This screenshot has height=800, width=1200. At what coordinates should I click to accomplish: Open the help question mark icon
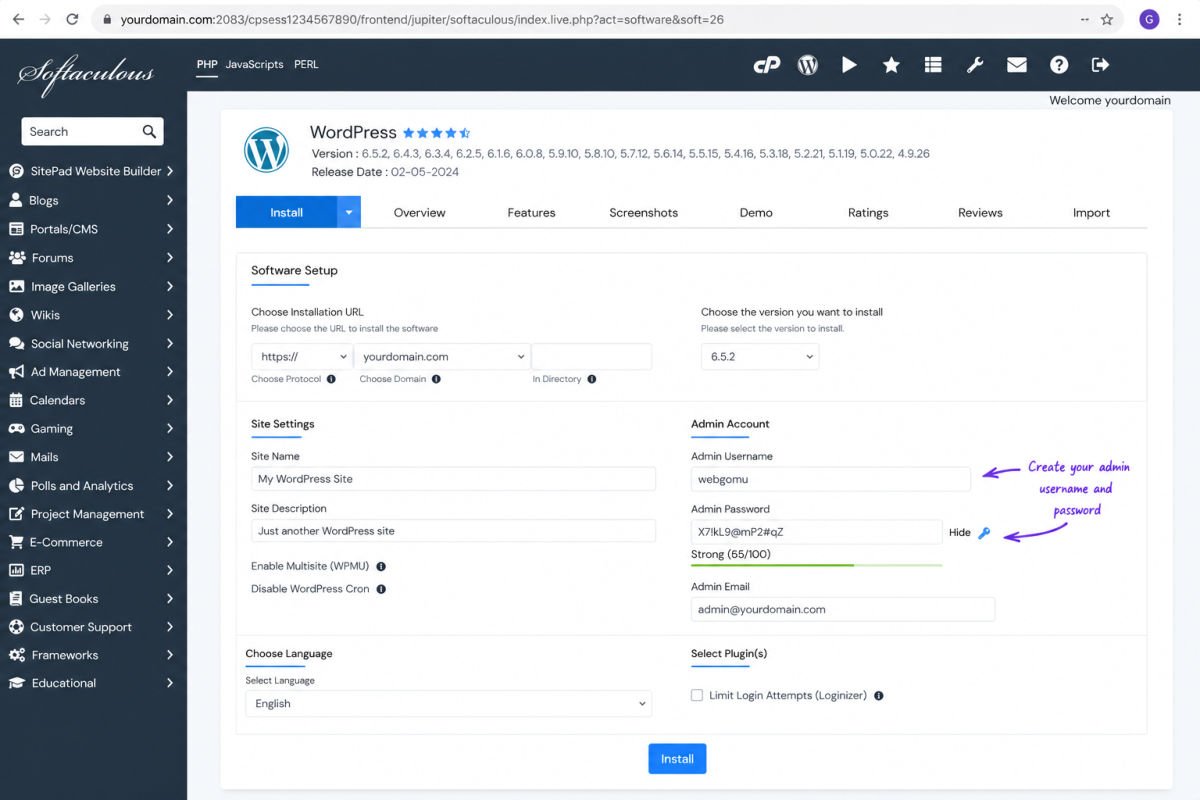[x=1059, y=65]
